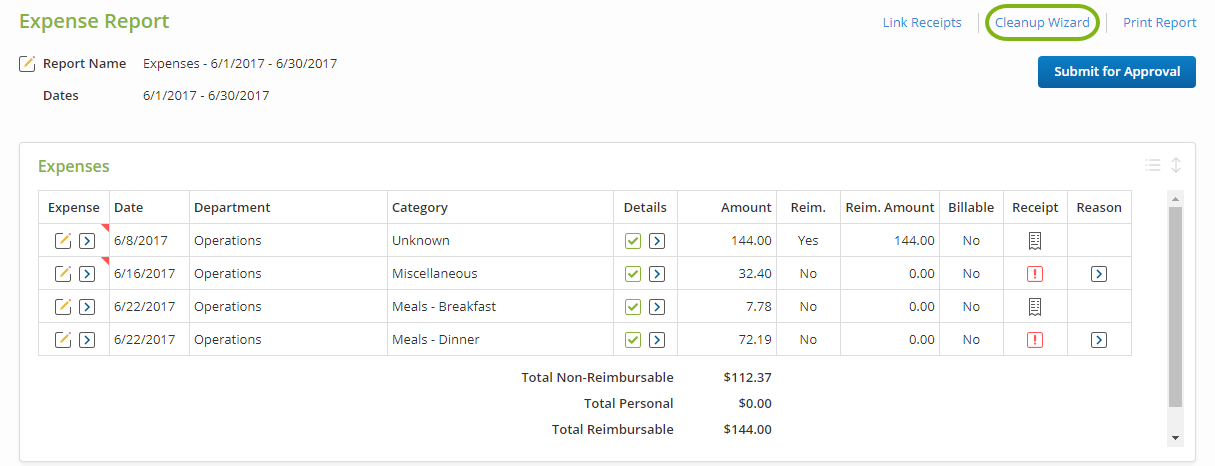
Task: Open the Cleanup Wizard
Action: click(1042, 23)
